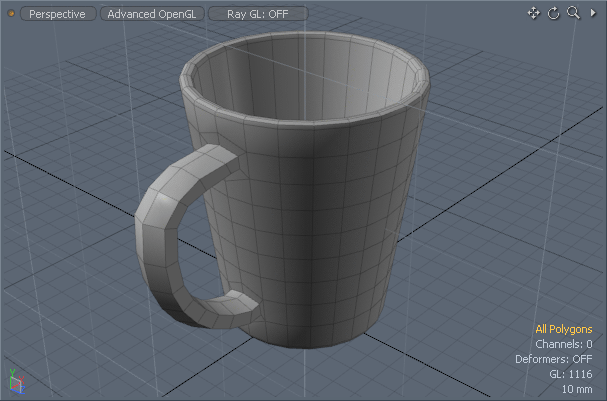
Task: Click the orange viewport handle dot
Action: pyautogui.click(x=11, y=14)
